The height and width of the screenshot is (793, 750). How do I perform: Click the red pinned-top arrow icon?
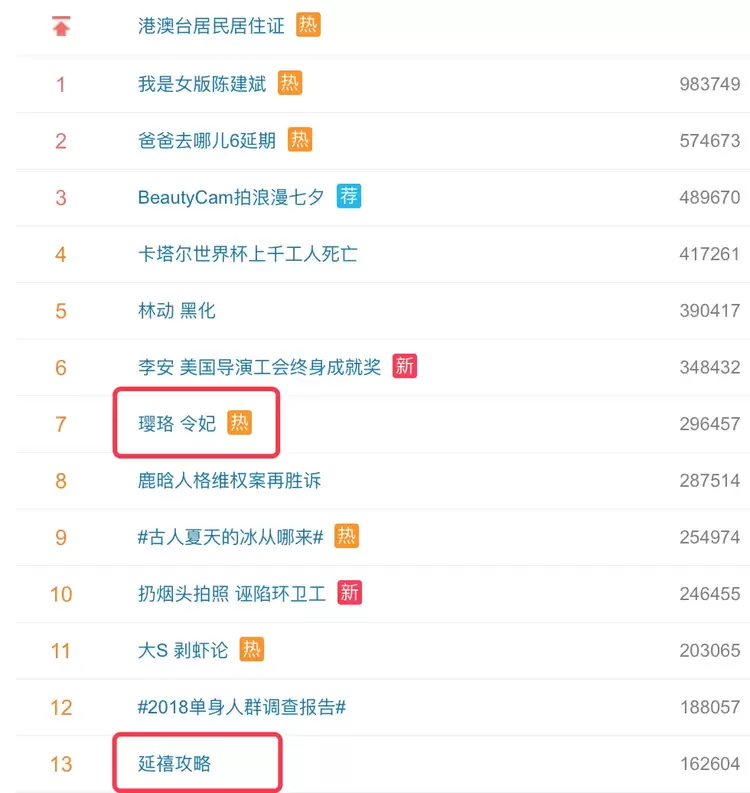click(61, 27)
